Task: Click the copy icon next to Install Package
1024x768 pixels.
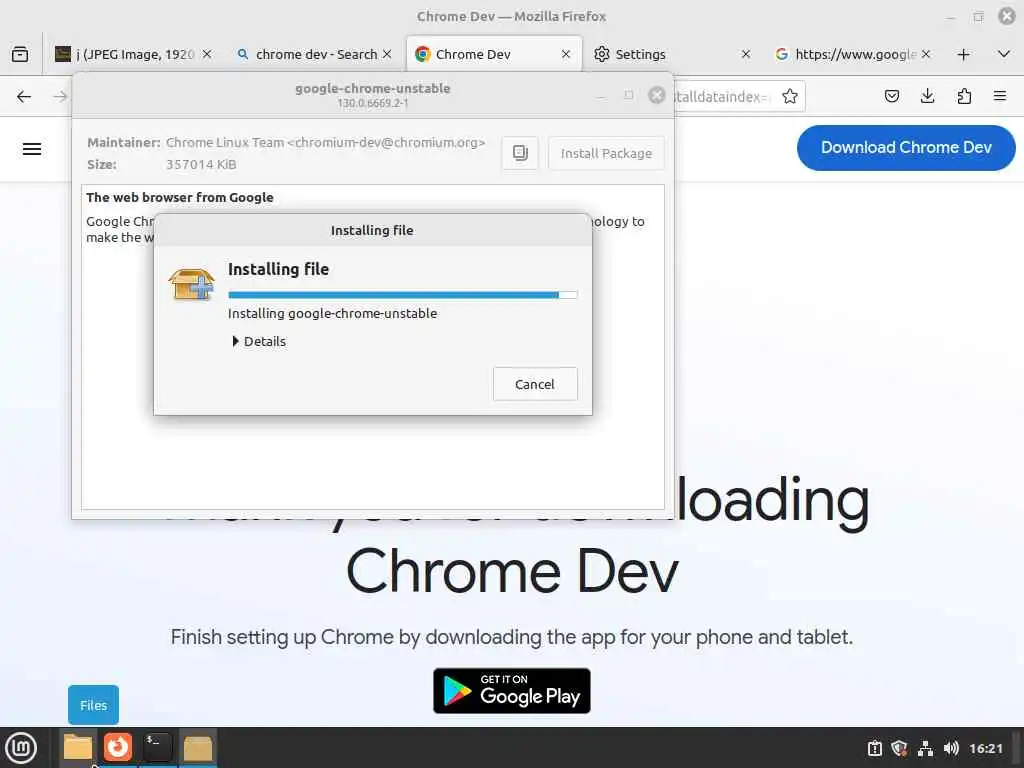Action: click(520, 153)
